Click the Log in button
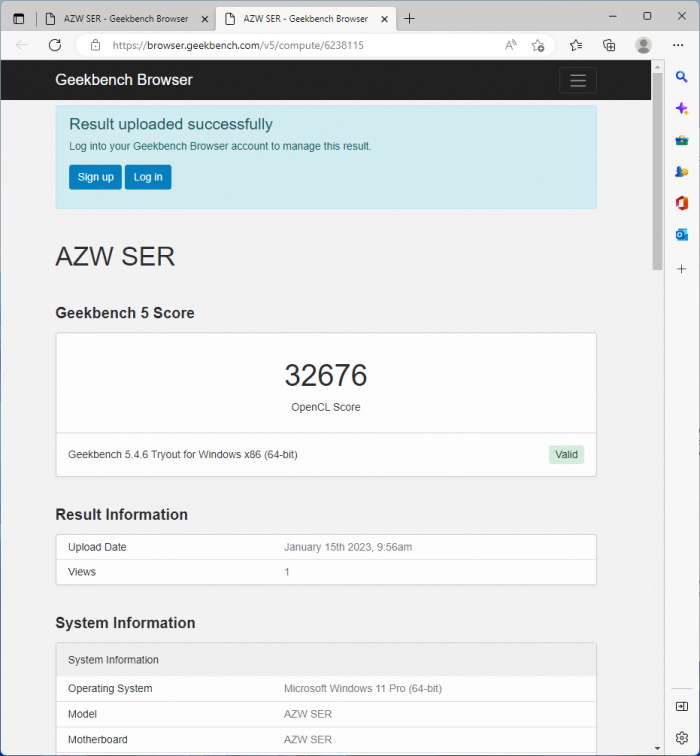 (x=148, y=177)
